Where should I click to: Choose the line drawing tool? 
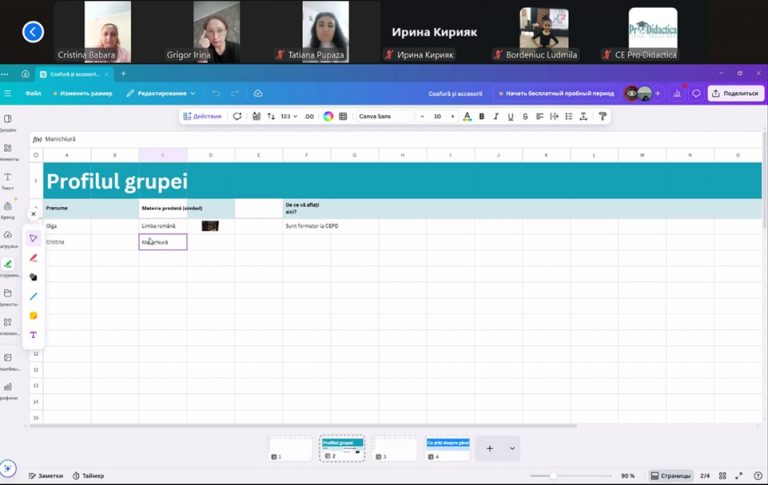pos(33,296)
